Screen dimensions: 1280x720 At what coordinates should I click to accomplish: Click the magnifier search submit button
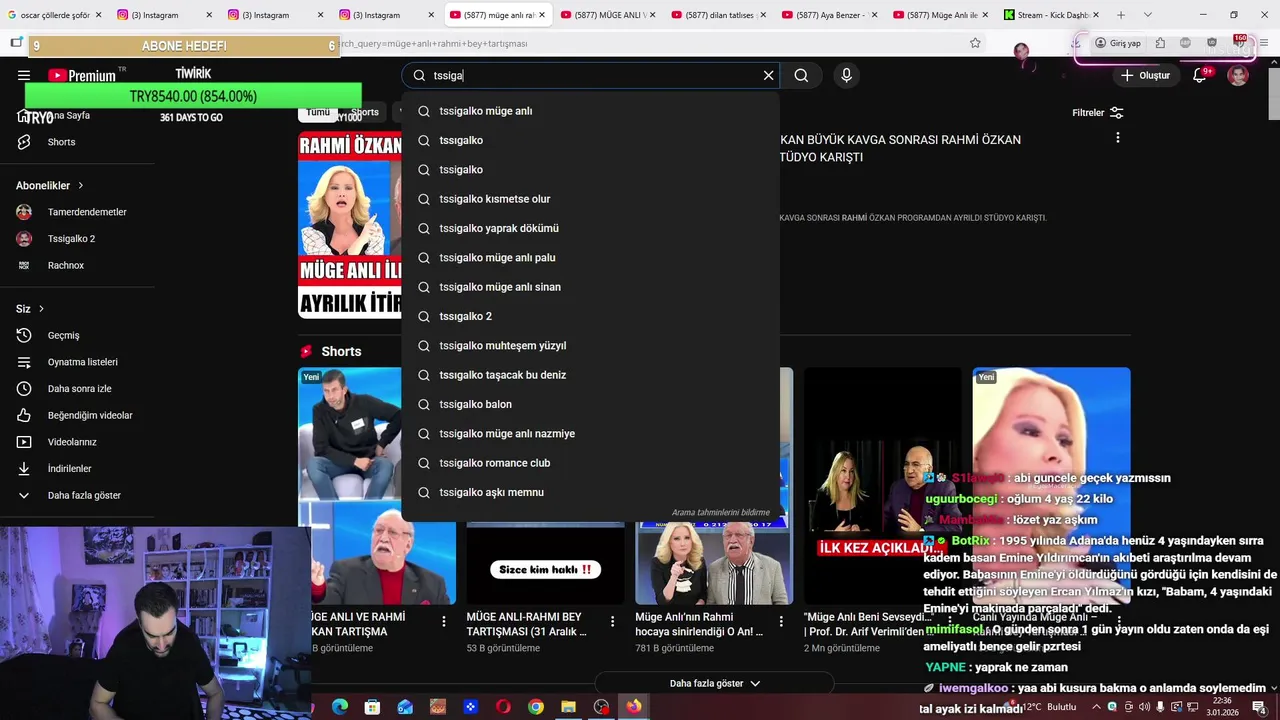(x=801, y=75)
